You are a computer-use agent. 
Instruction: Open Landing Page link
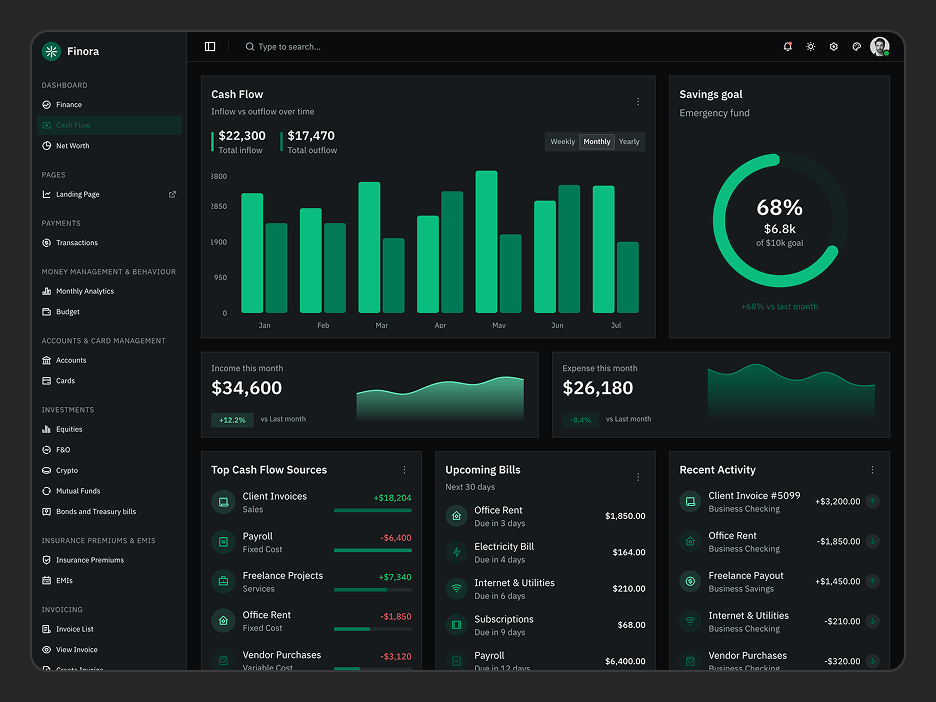pyautogui.click(x=109, y=194)
